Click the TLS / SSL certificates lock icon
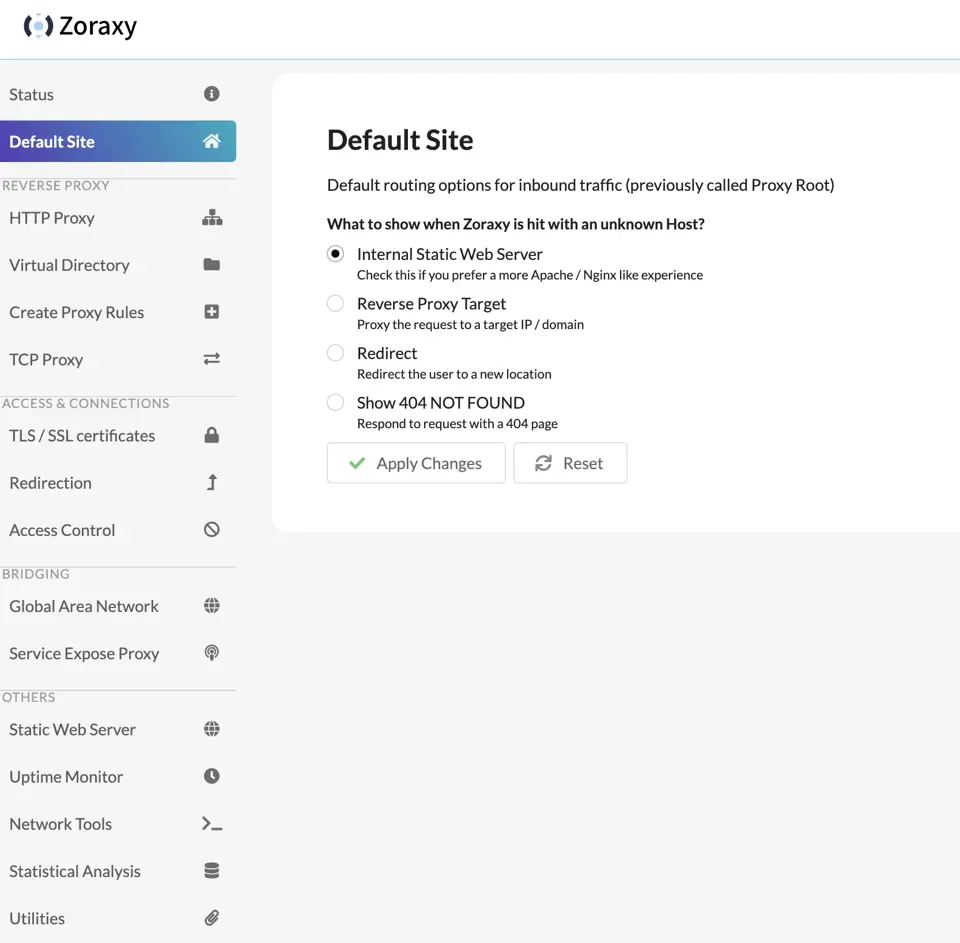This screenshot has width=960, height=943. coord(211,435)
